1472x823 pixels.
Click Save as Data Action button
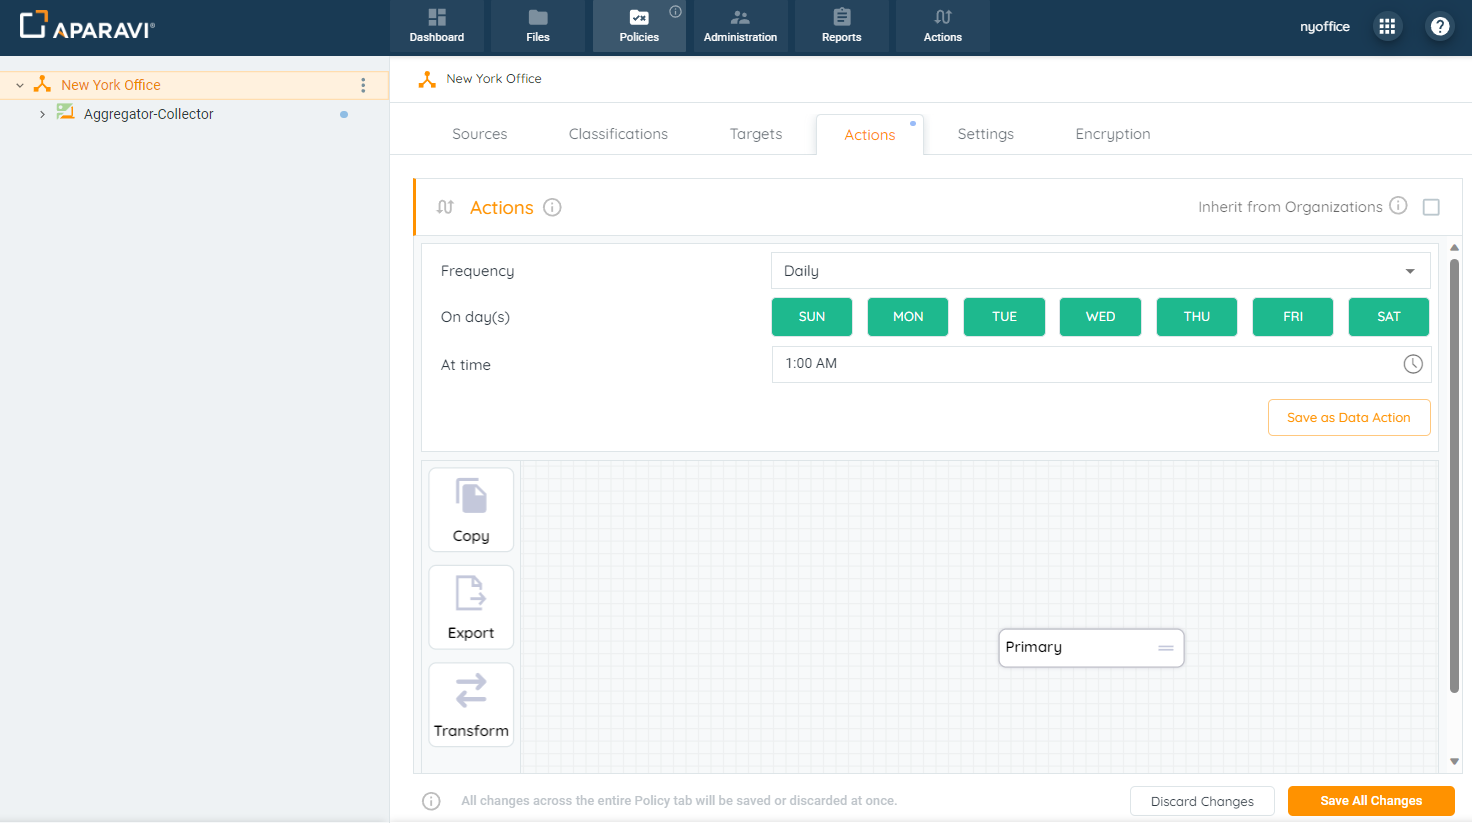click(x=1348, y=418)
